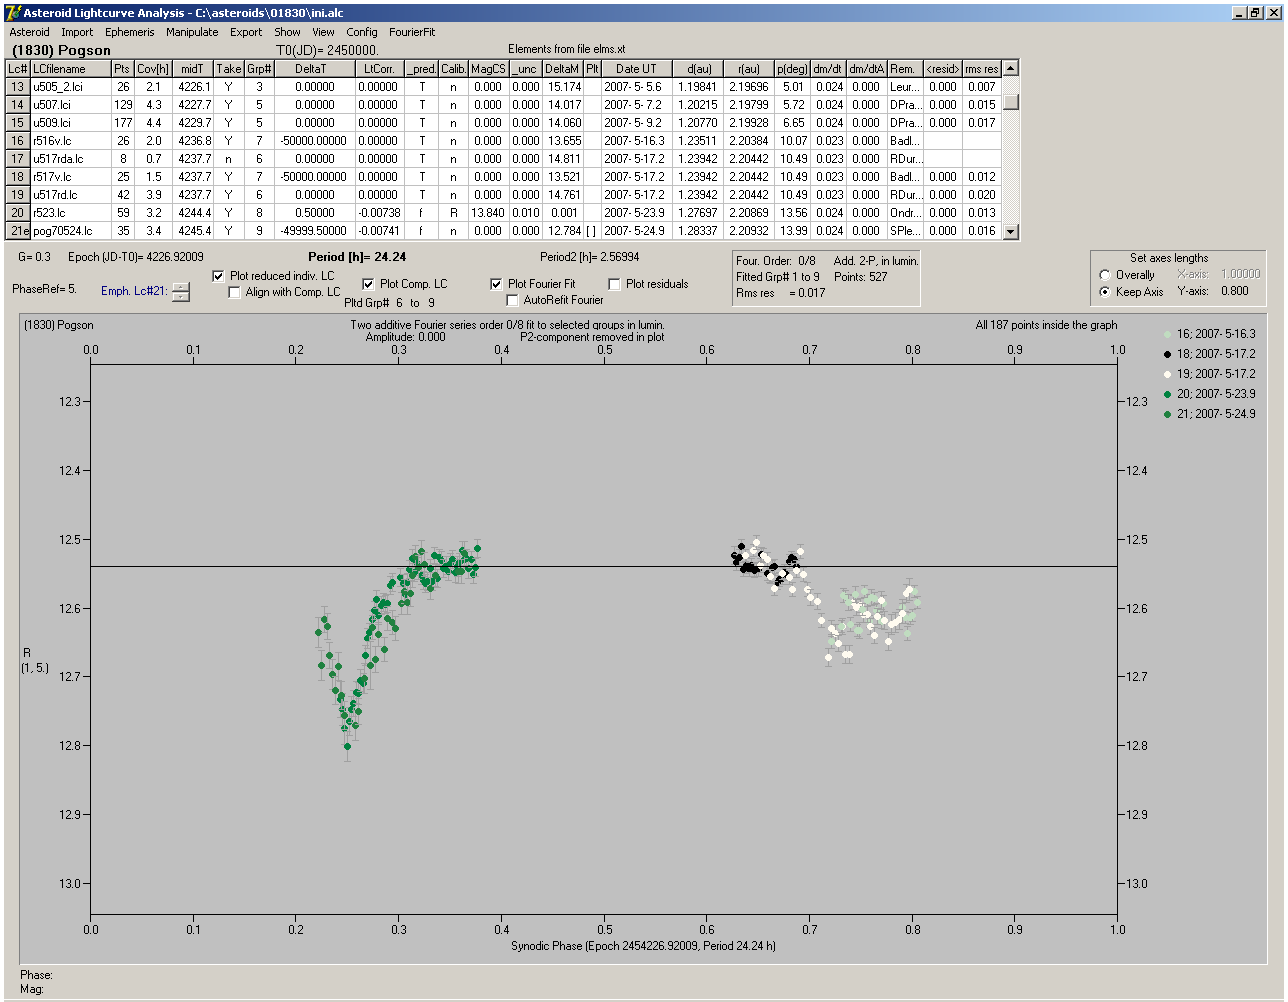The image size is (1288, 1002).
Task: Enable Plot residuals checkbox
Action: (614, 284)
